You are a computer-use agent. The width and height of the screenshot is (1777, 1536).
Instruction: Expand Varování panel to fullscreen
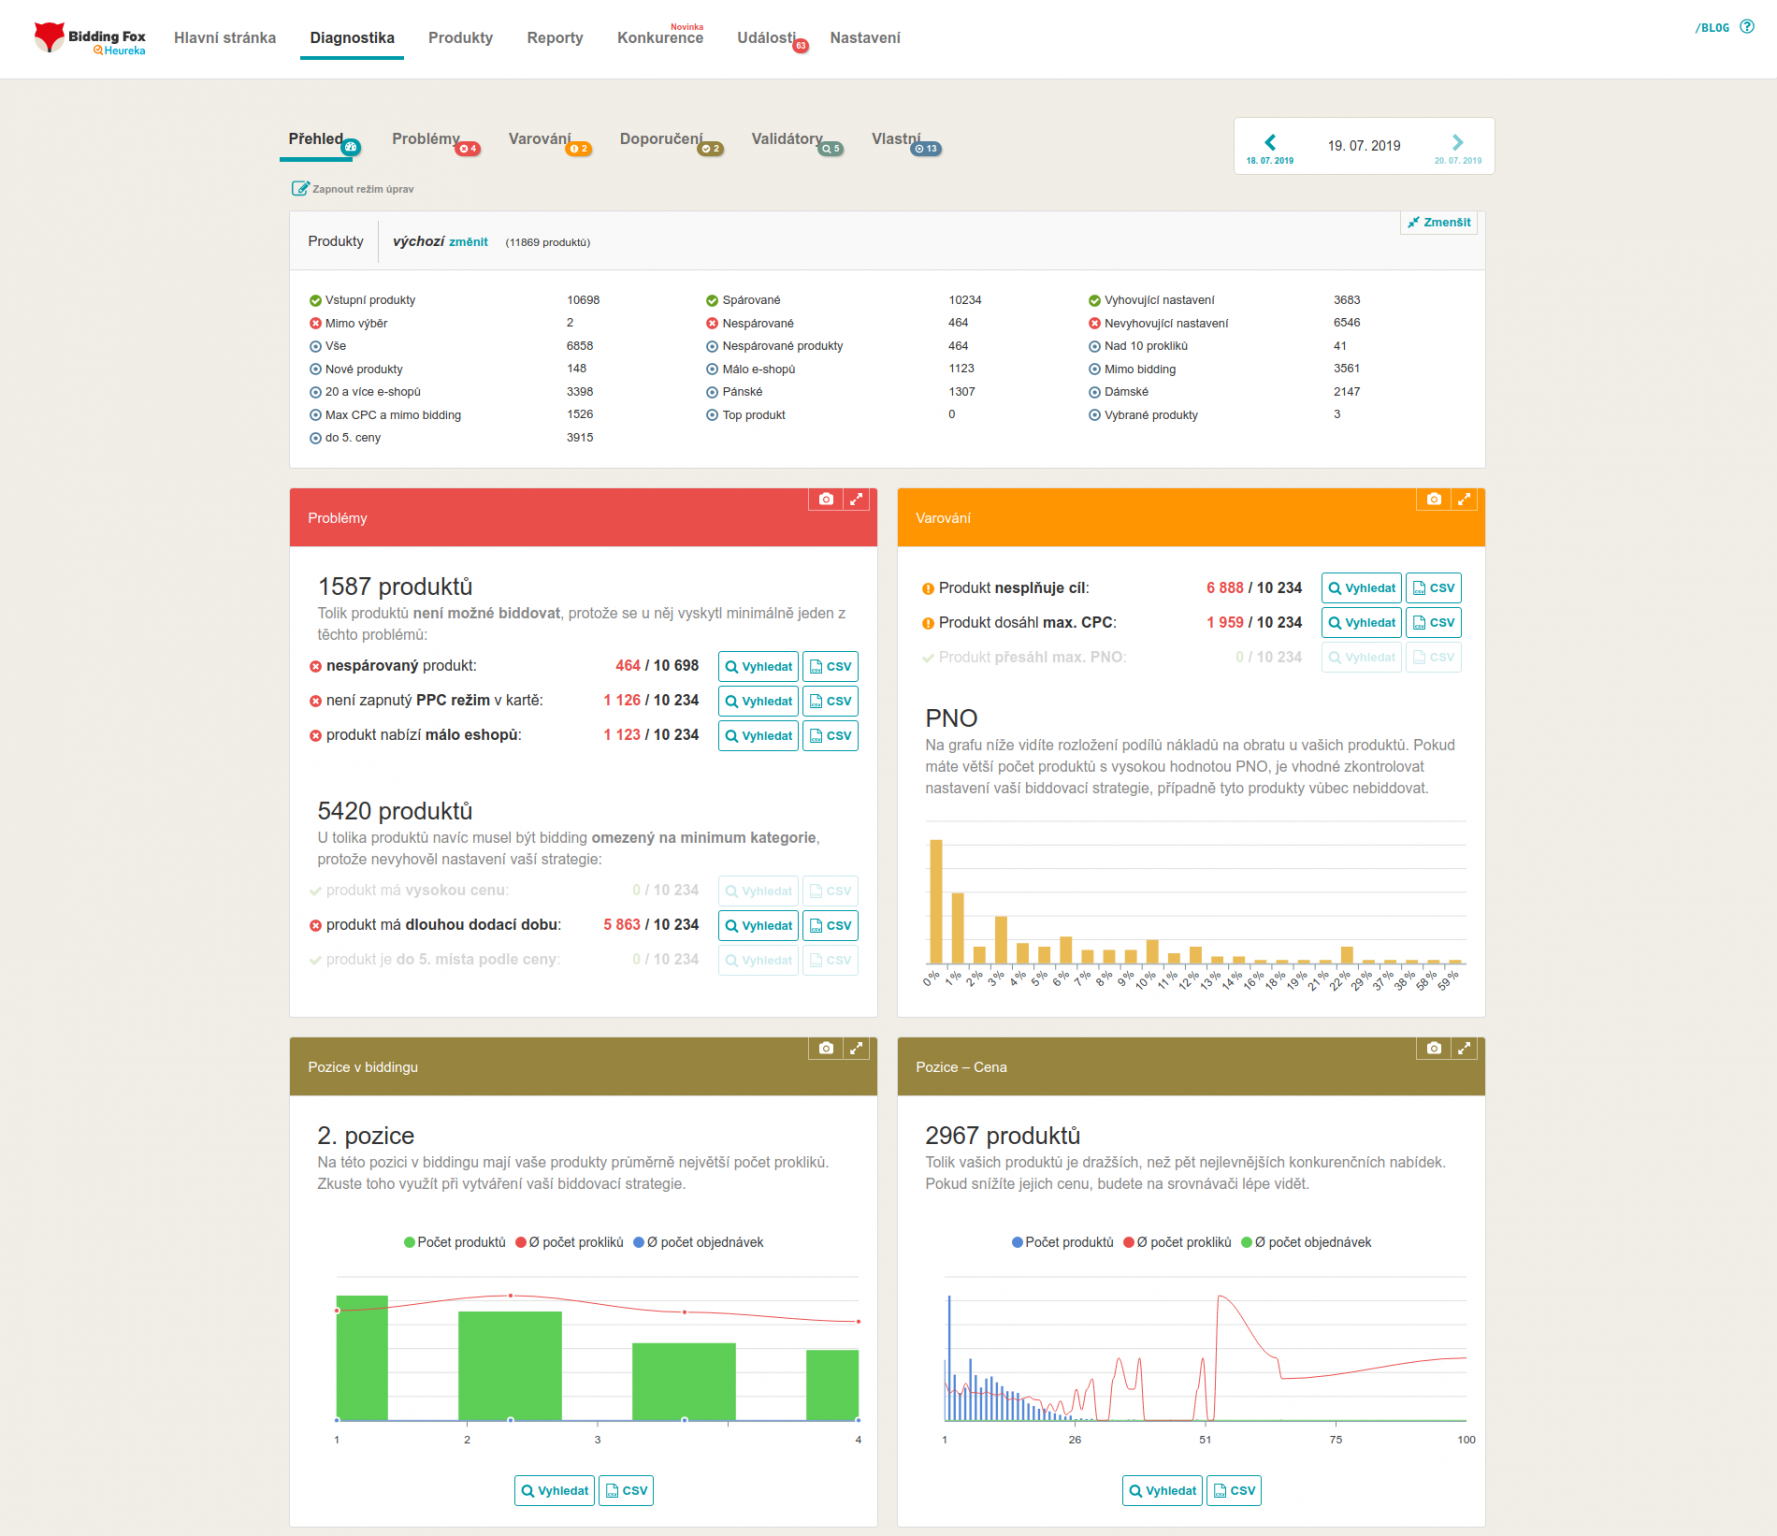(x=1464, y=499)
